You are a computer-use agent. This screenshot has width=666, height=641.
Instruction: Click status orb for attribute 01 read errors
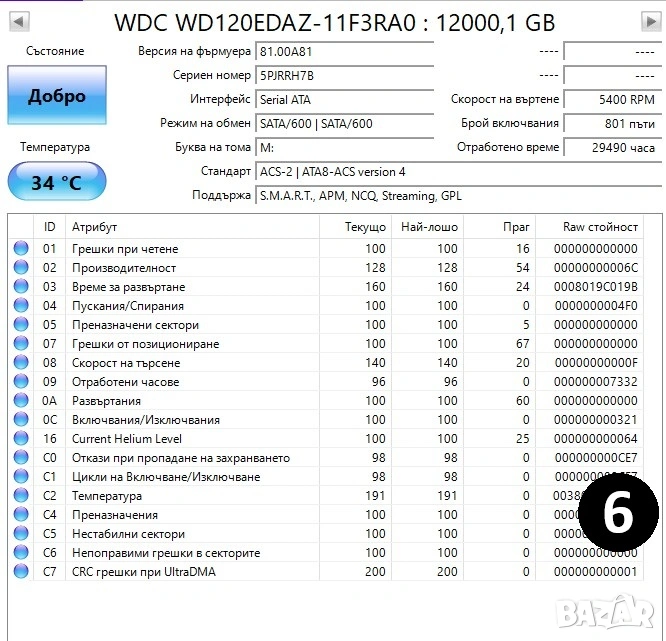[21, 249]
